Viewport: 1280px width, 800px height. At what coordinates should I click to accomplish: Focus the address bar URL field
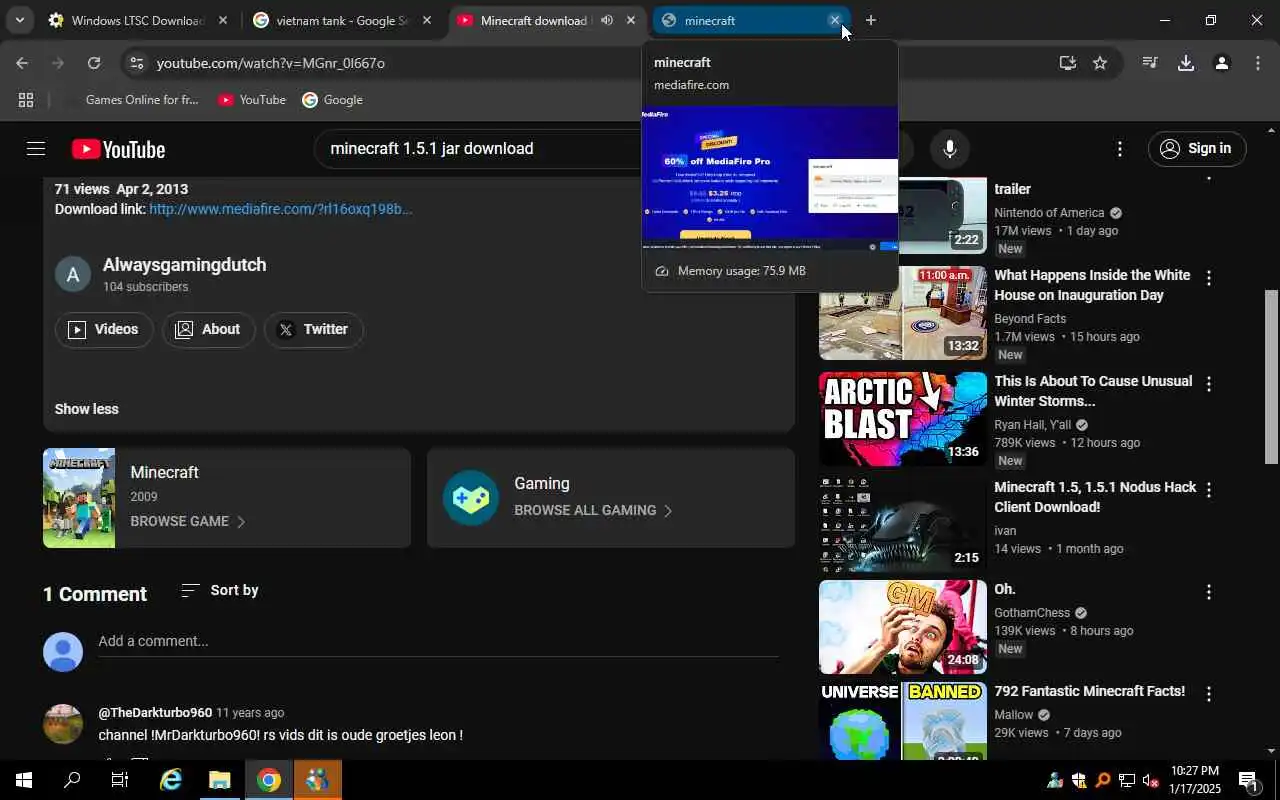coord(600,63)
